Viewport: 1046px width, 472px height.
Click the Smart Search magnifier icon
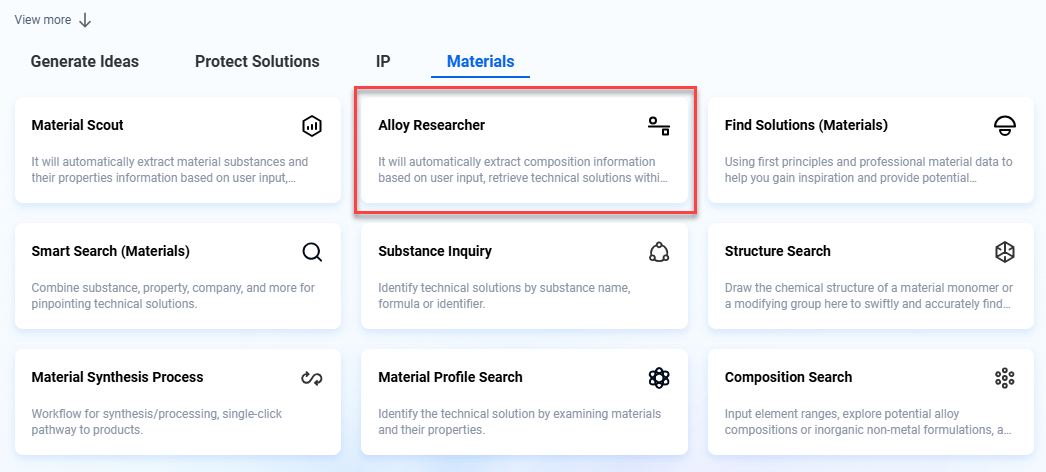(312, 252)
